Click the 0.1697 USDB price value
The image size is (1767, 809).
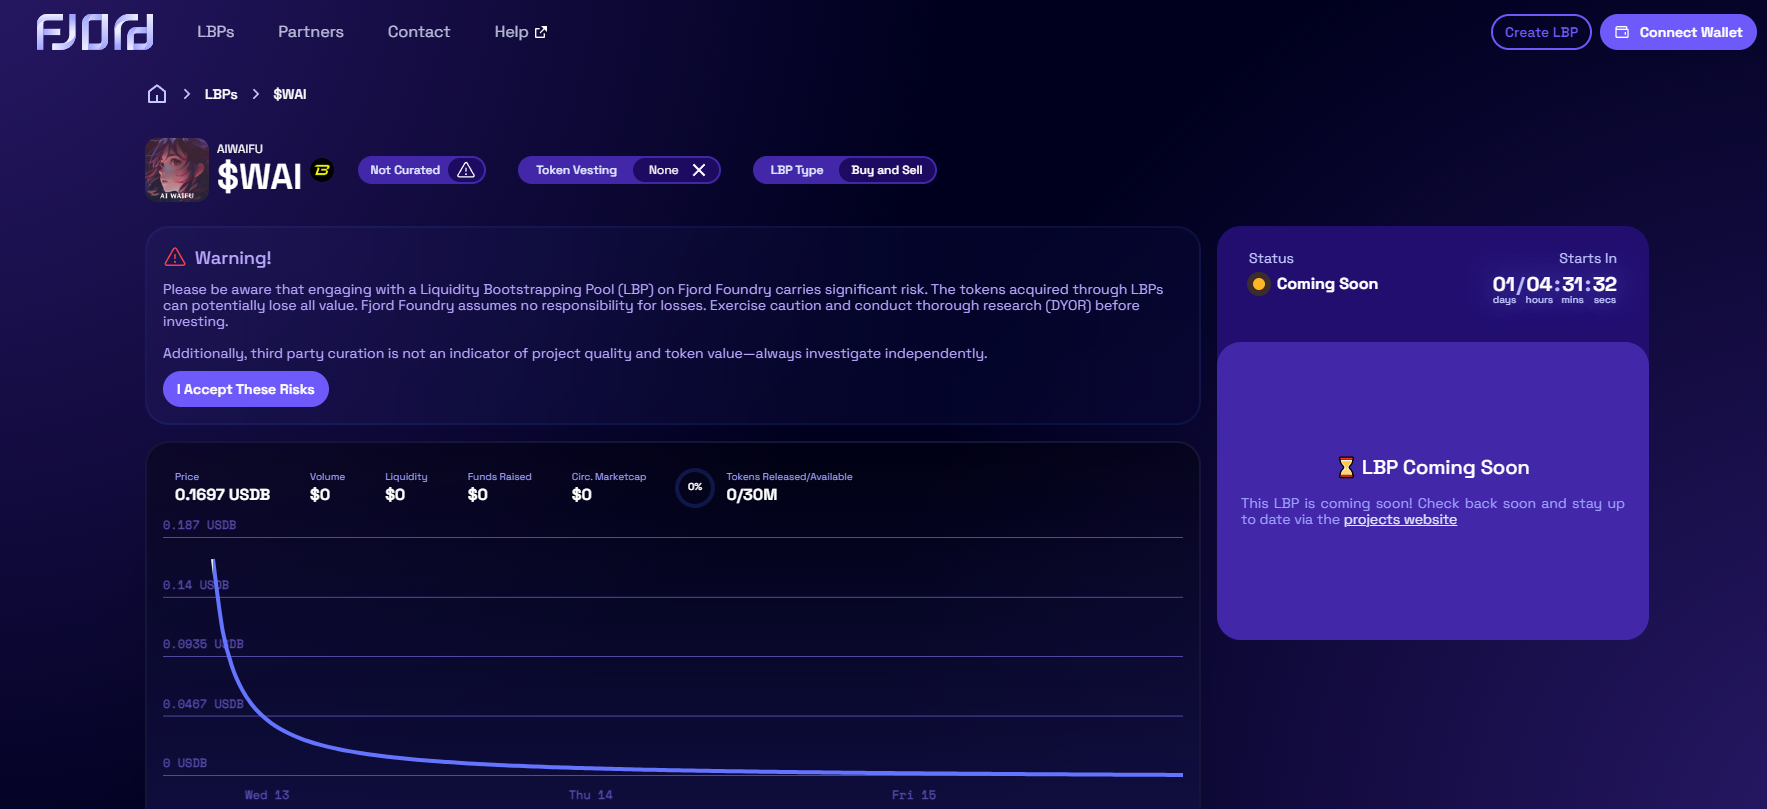(222, 495)
